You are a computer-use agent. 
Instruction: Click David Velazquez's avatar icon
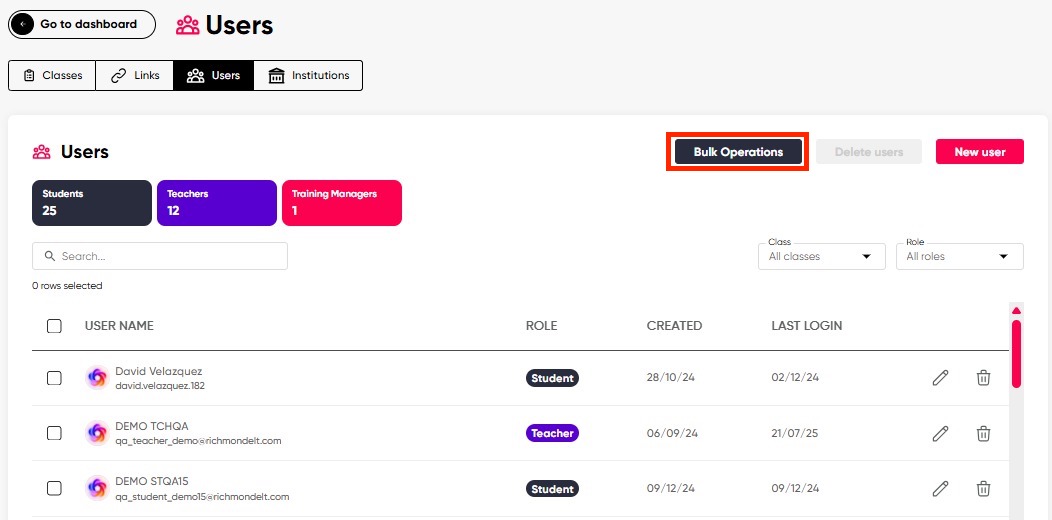pyautogui.click(x=97, y=378)
